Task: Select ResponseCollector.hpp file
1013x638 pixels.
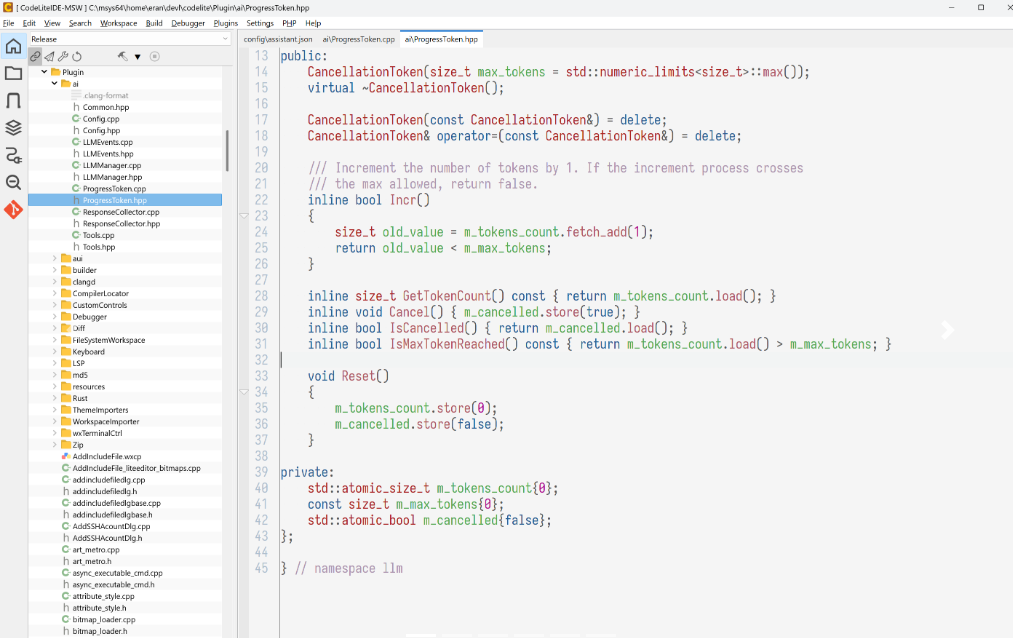Action: 121,223
